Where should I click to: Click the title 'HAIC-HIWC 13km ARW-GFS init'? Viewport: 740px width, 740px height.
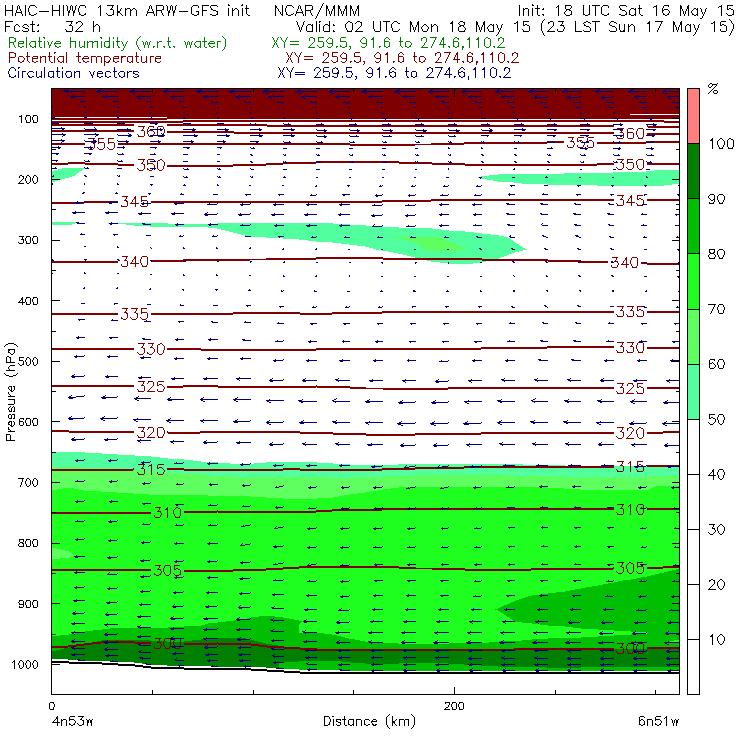[126, 11]
